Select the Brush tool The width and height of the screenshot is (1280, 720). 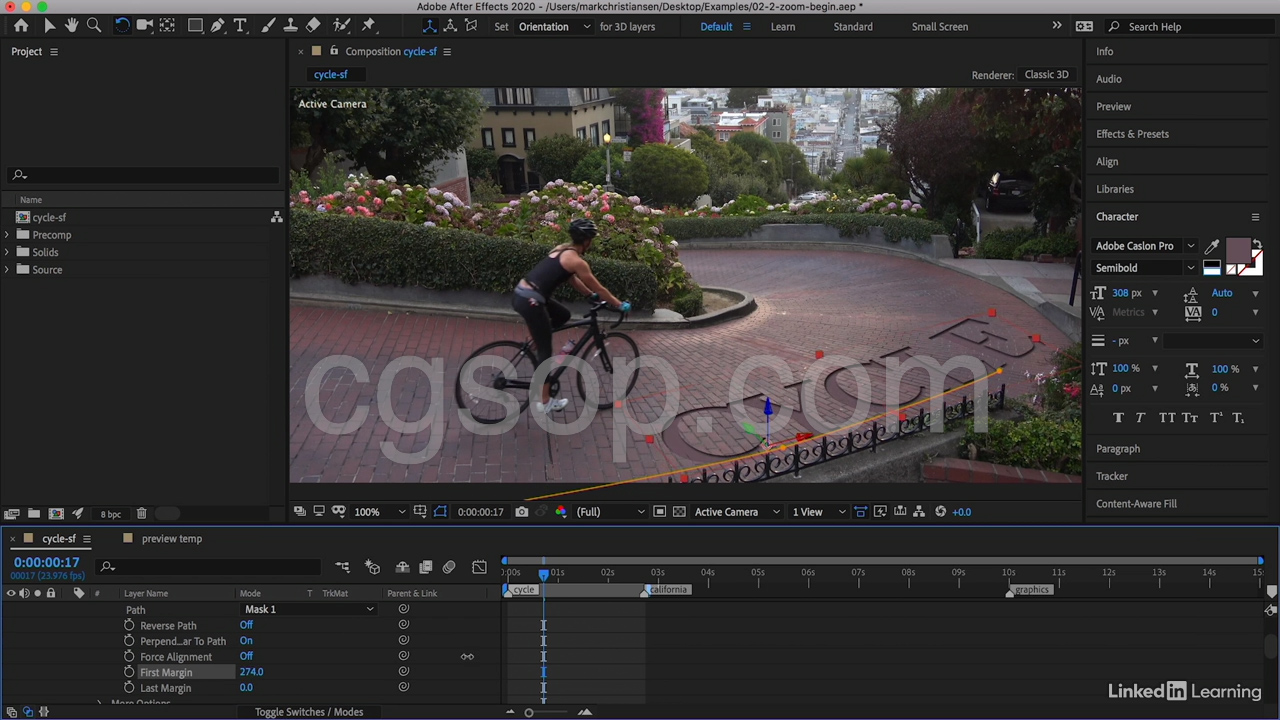tap(268, 26)
